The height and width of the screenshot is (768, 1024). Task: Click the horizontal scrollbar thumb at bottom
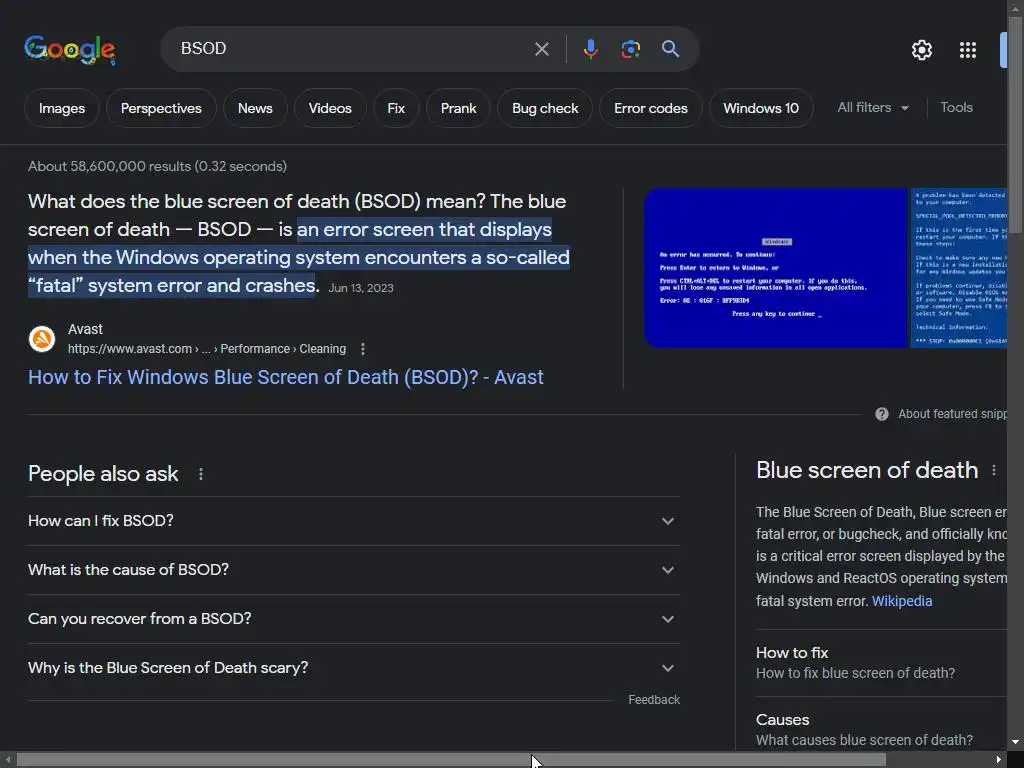pyautogui.click(x=451, y=760)
